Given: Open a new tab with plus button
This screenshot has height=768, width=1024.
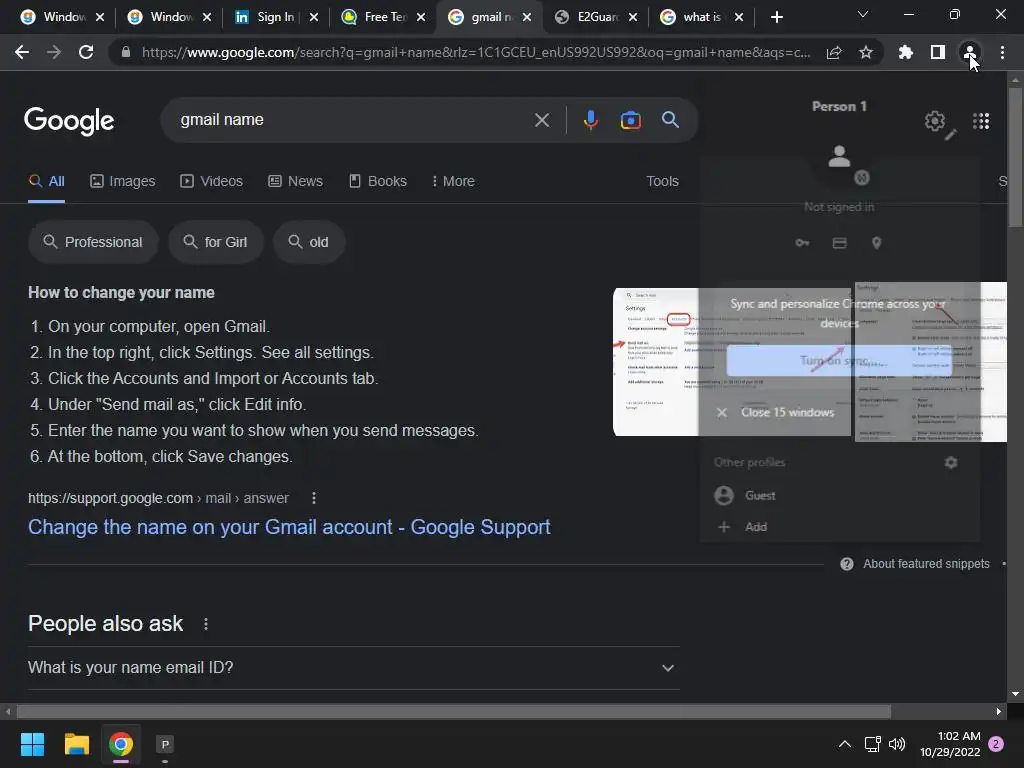Looking at the screenshot, I should [776, 17].
